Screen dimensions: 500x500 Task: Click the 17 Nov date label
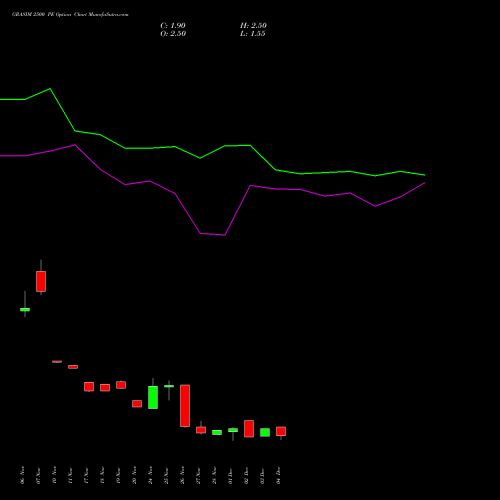coord(86,475)
